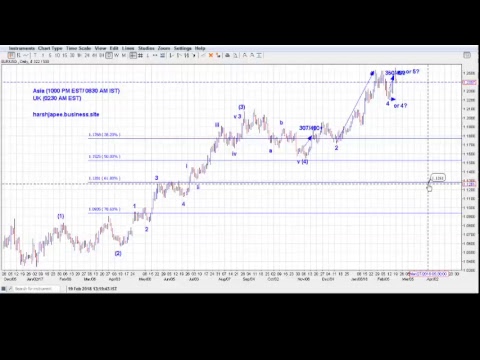This screenshot has height=360, width=480.
Task: Open the Lines menu
Action: coord(128,48)
